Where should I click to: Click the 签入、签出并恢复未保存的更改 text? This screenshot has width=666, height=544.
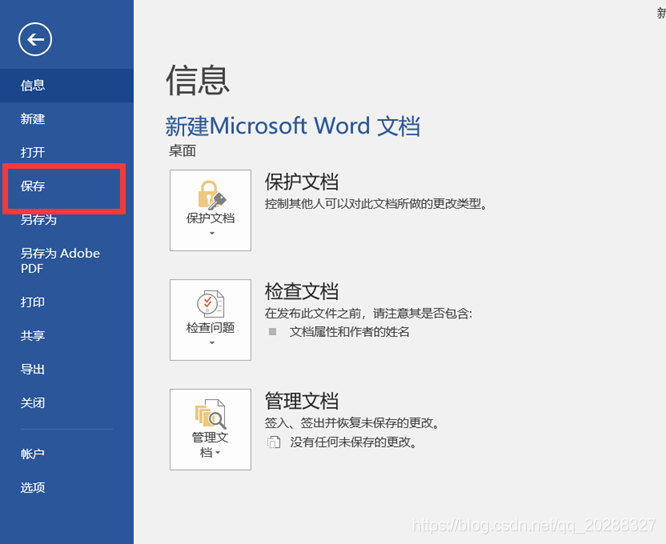coord(352,423)
